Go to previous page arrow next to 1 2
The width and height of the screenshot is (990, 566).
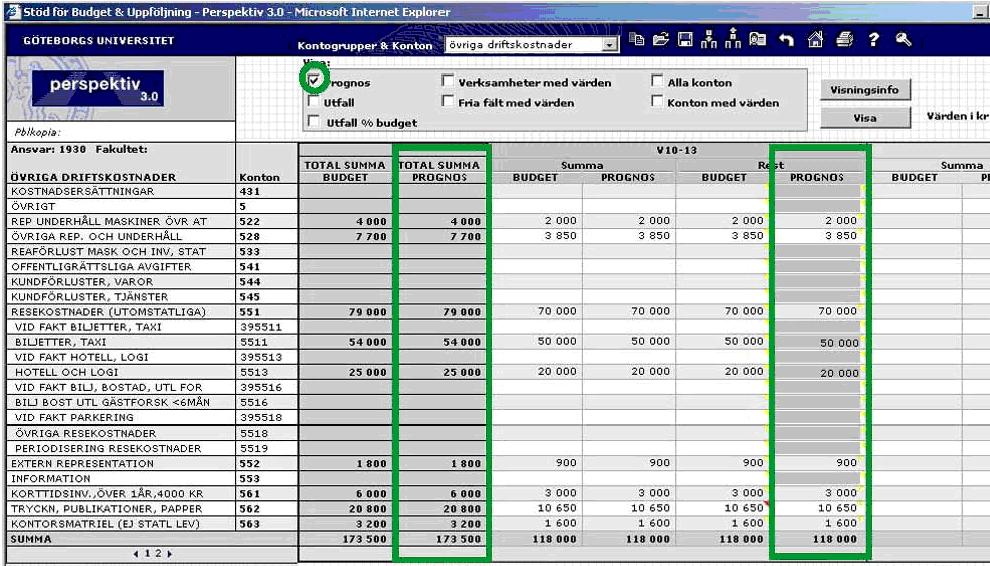[x=136, y=554]
